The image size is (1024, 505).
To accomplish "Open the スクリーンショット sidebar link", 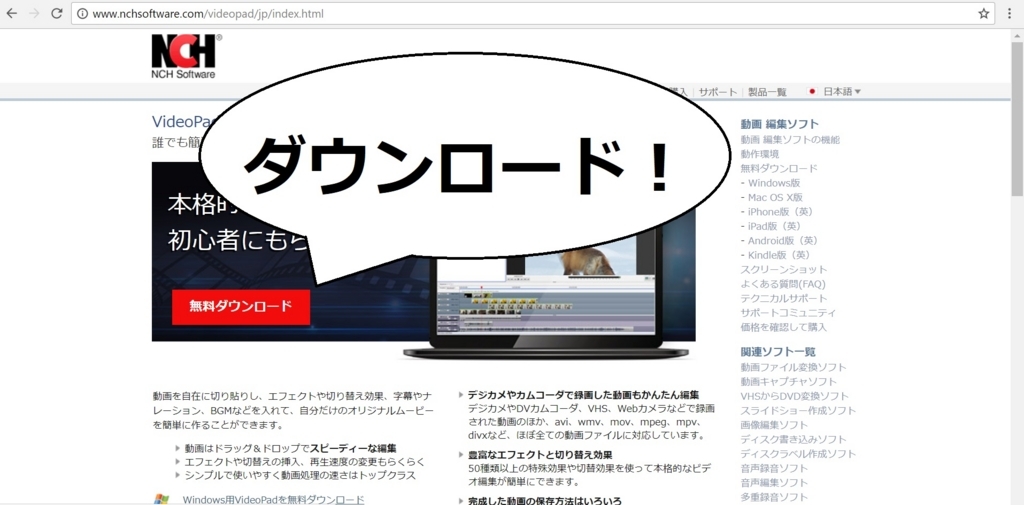I will click(x=784, y=269).
